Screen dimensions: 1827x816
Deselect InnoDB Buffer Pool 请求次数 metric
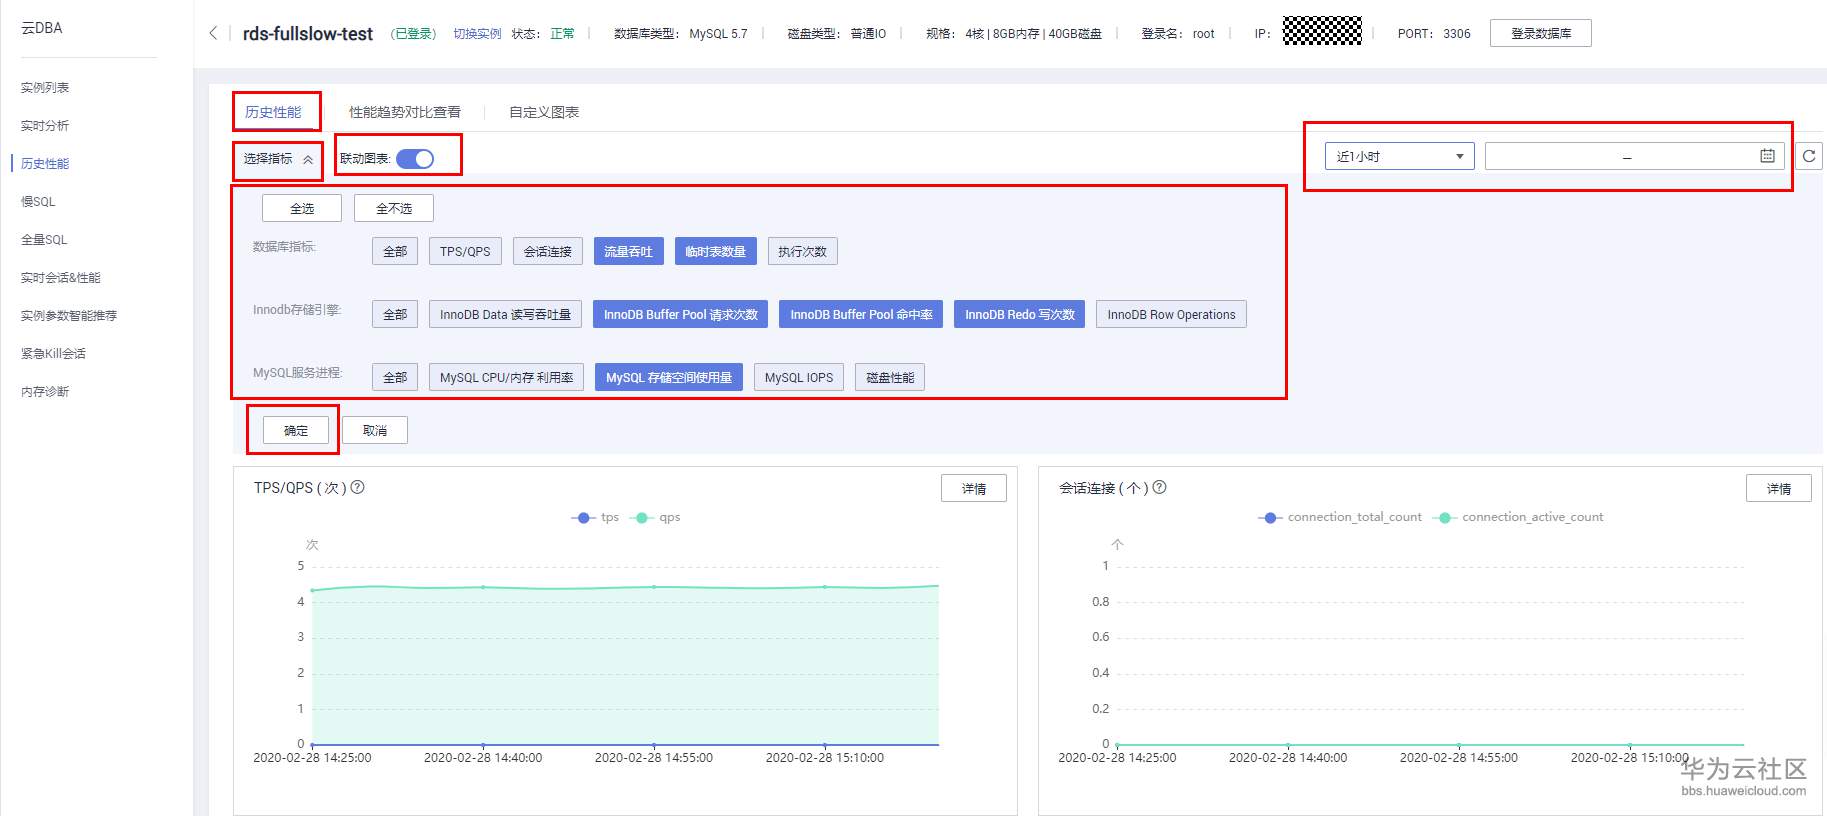click(680, 314)
